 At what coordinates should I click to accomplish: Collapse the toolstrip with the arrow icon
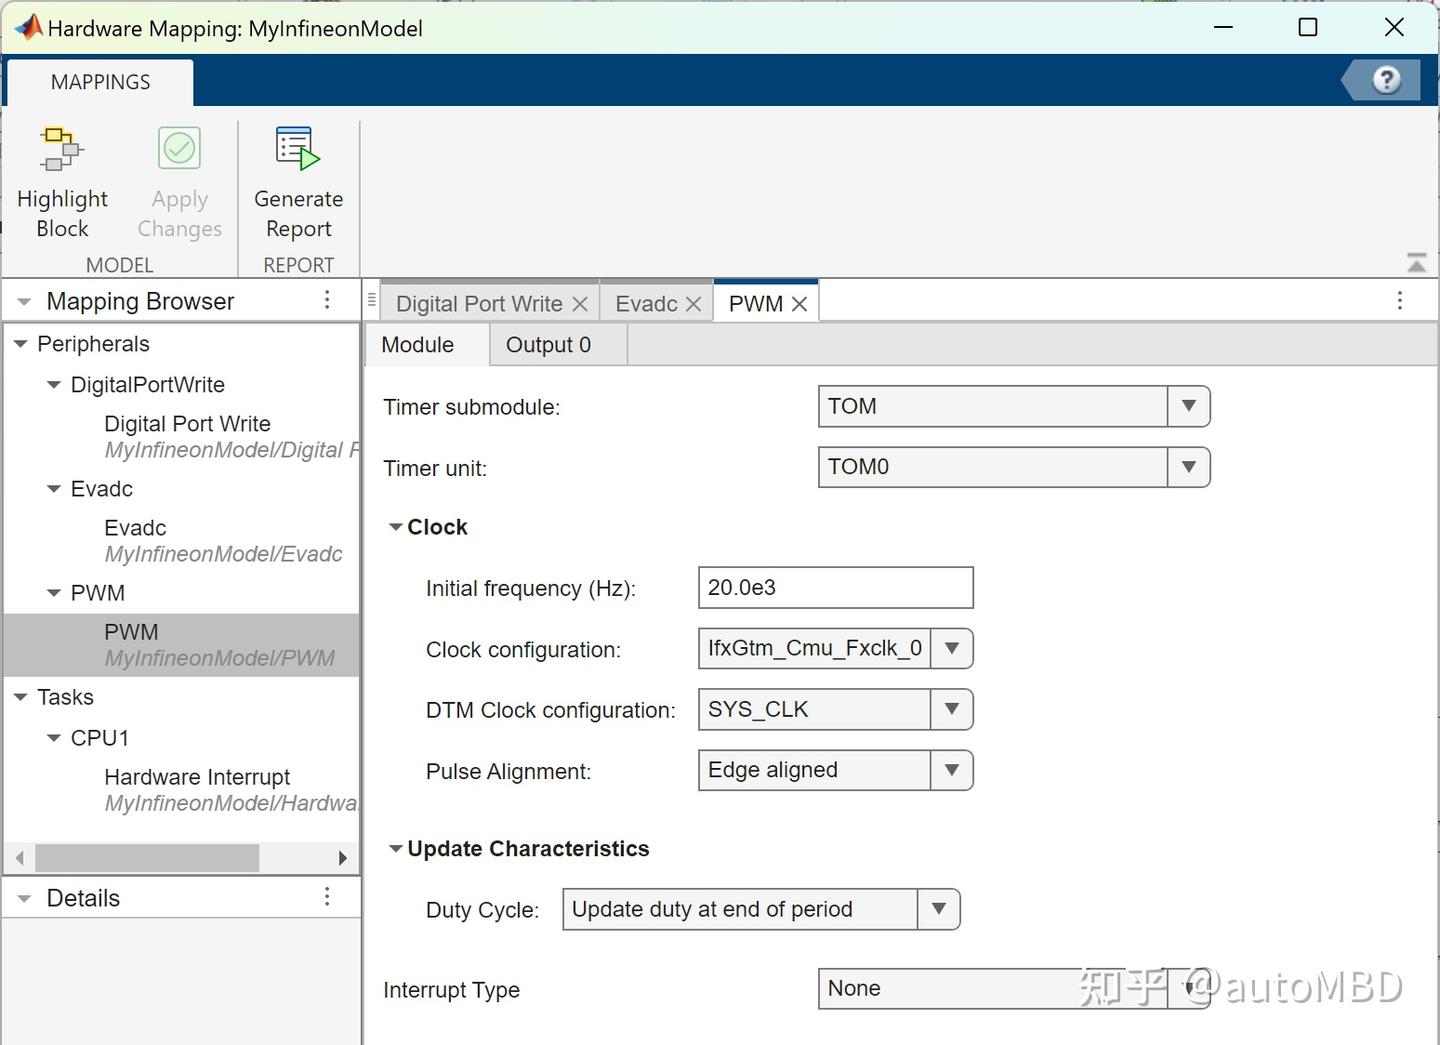click(x=1416, y=263)
